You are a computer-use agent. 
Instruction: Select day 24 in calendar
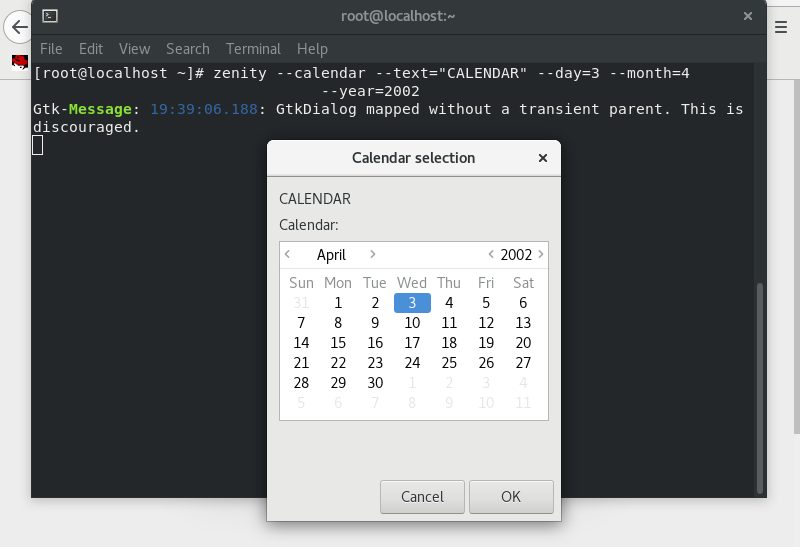point(412,362)
